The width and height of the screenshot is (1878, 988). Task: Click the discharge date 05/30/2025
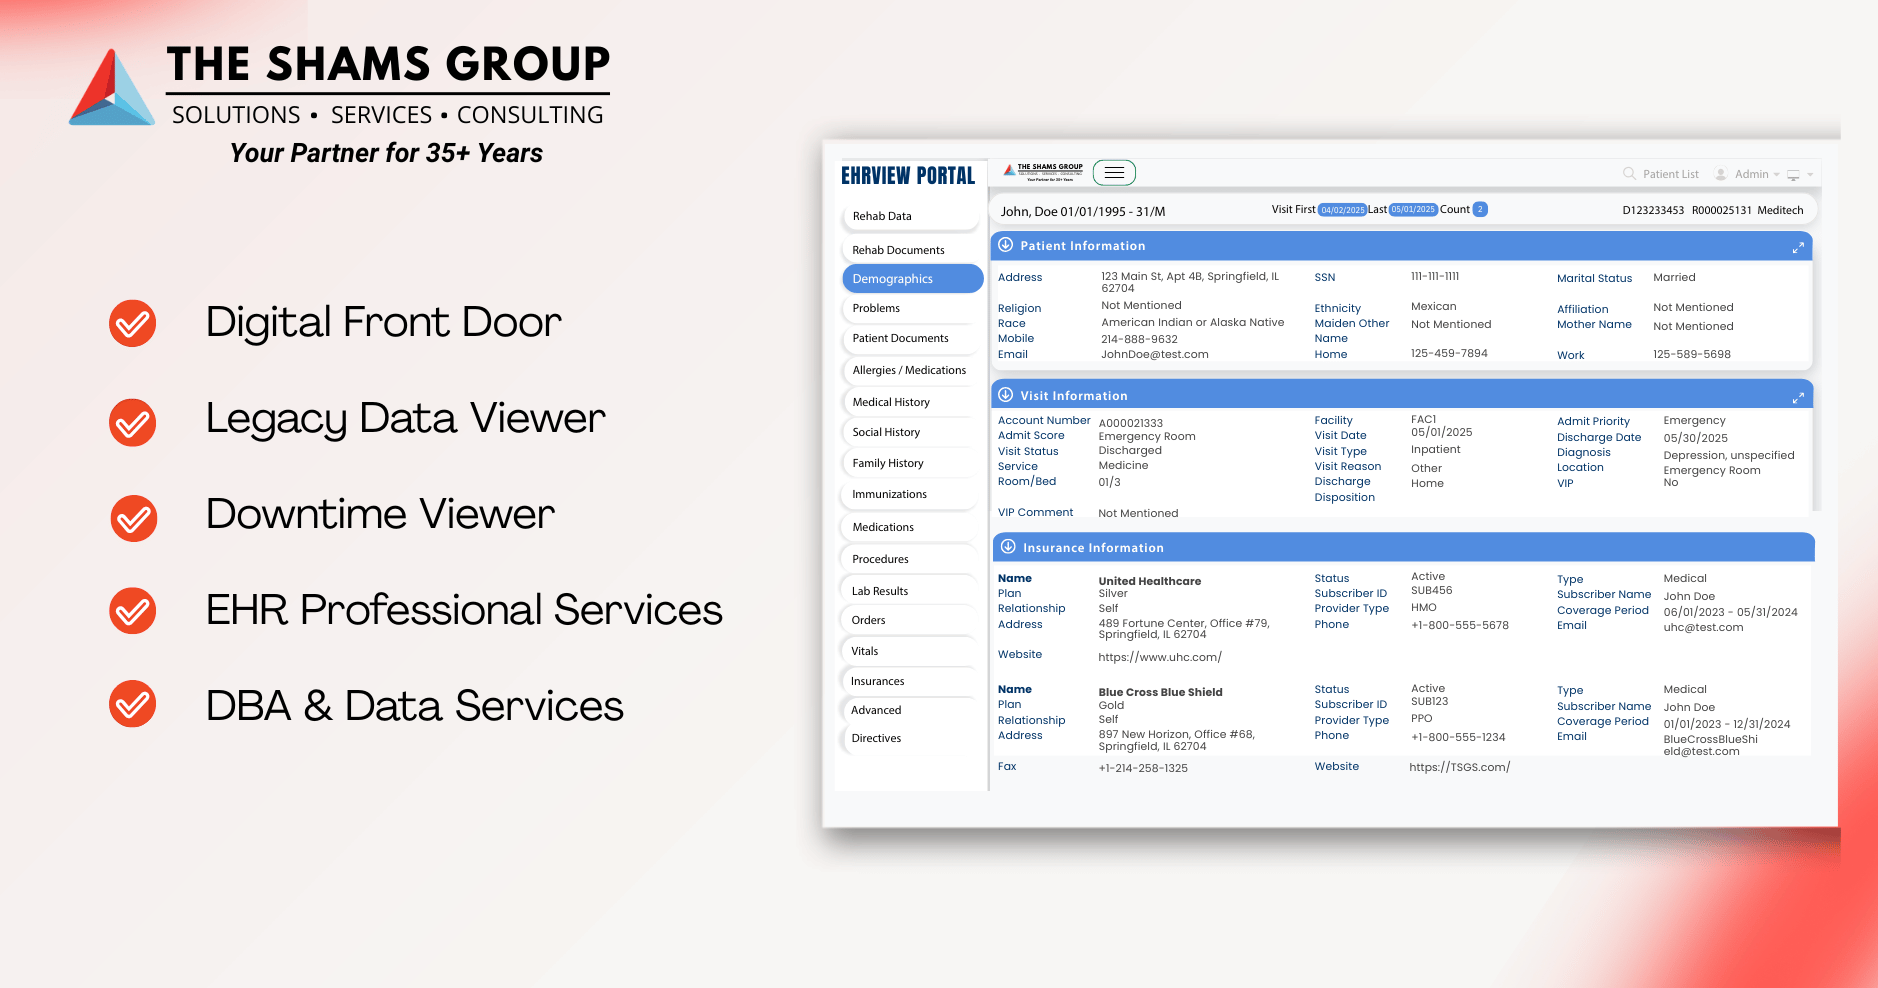pyautogui.click(x=1695, y=438)
